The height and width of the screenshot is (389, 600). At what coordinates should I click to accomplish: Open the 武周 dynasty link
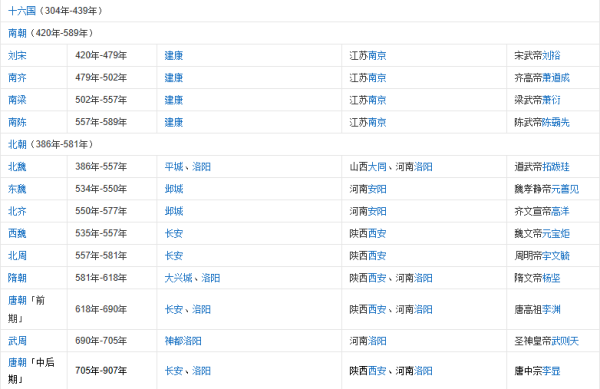(17, 340)
